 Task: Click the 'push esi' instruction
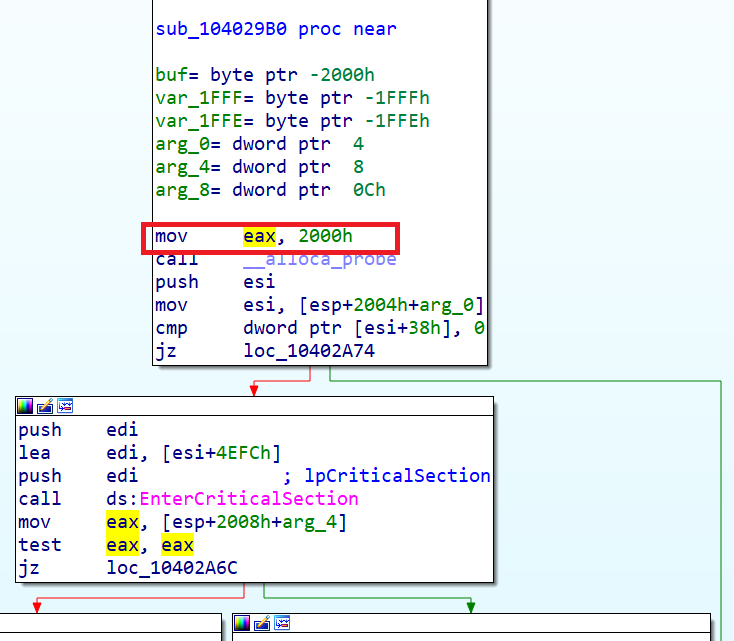click(x=215, y=282)
